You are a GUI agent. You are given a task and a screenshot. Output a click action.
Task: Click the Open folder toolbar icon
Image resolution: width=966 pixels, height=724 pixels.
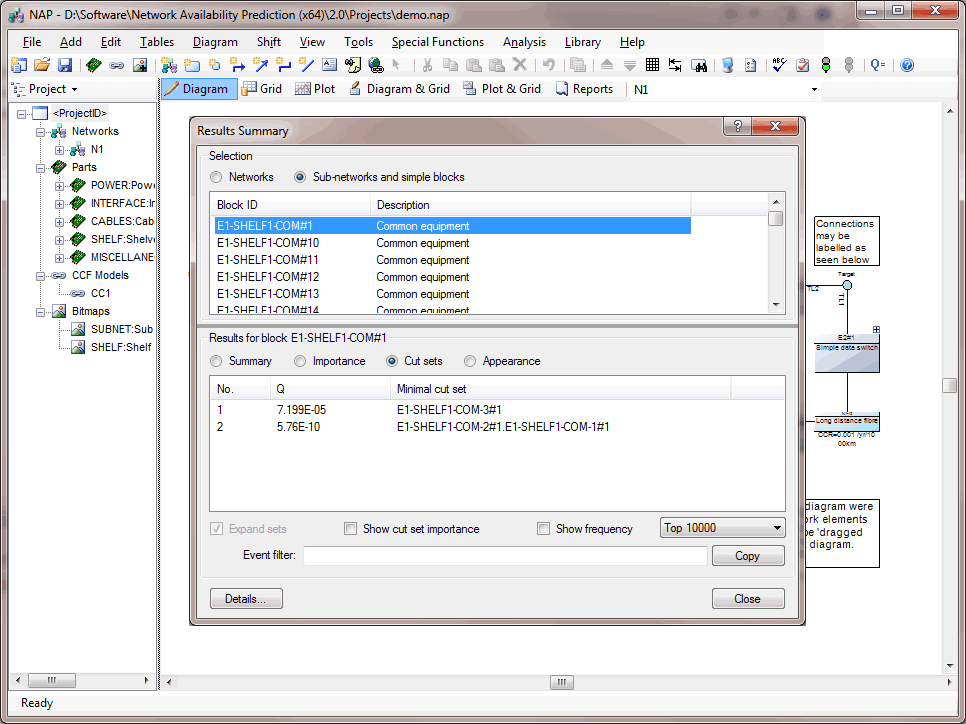pos(42,65)
